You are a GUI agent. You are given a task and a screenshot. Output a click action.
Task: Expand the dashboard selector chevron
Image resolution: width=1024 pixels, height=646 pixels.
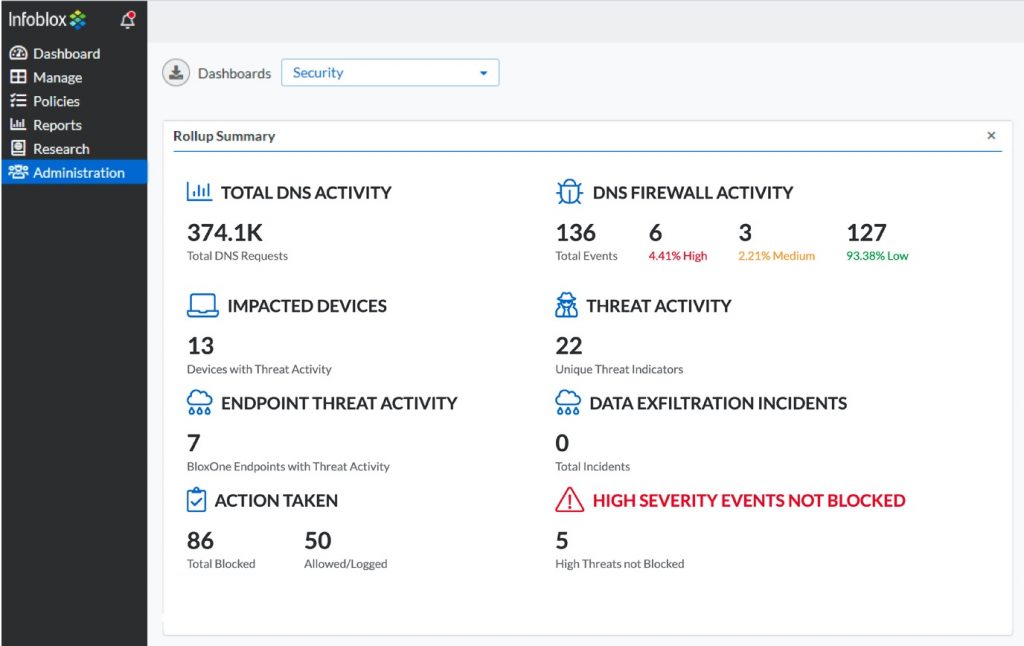[x=481, y=72]
